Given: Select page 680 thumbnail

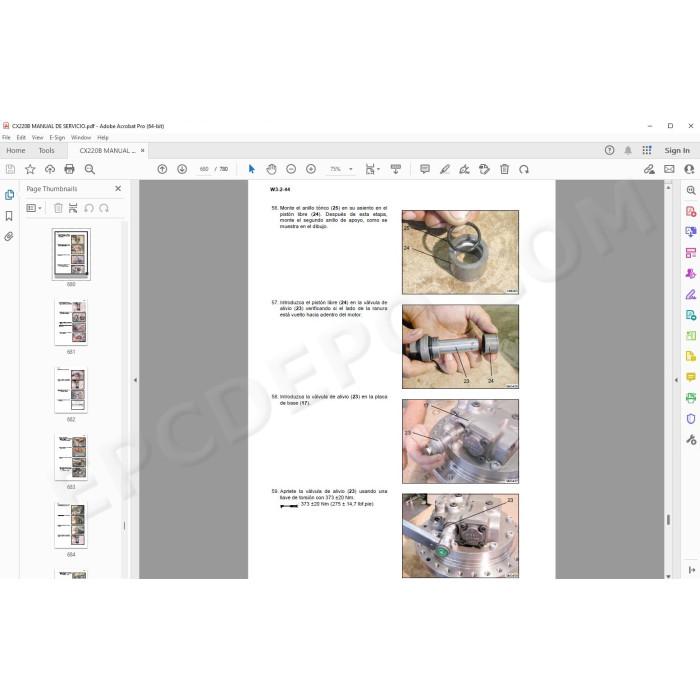Looking at the screenshot, I should [71, 254].
